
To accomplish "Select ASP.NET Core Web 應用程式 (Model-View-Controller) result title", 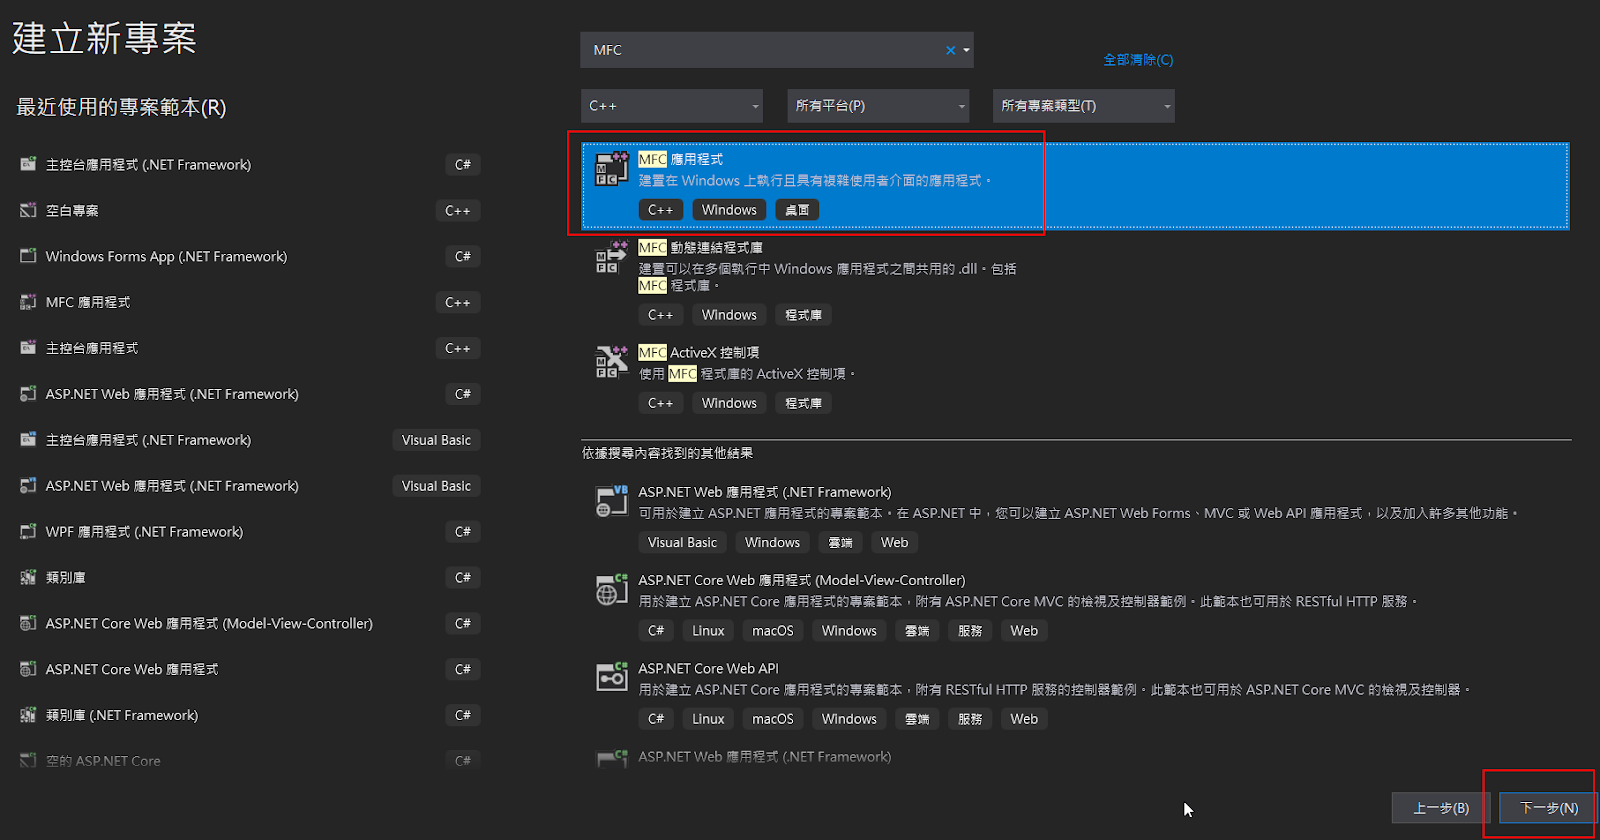I will (801, 580).
